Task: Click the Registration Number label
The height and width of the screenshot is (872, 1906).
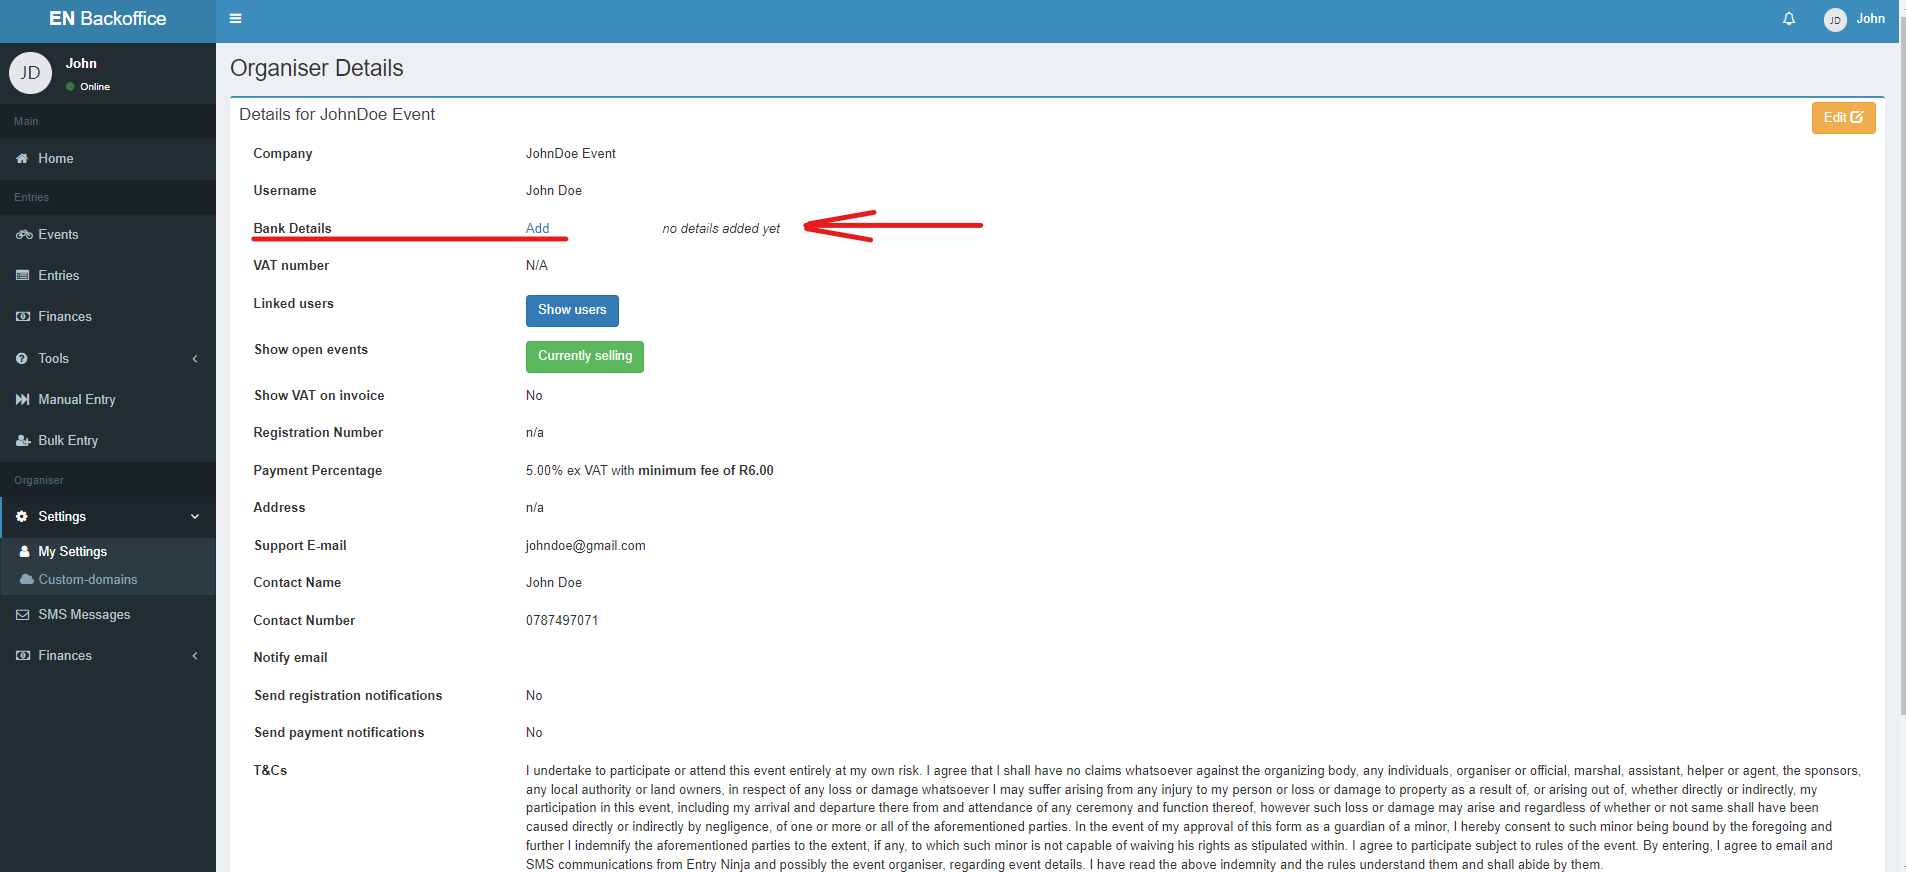Action: pos(318,433)
